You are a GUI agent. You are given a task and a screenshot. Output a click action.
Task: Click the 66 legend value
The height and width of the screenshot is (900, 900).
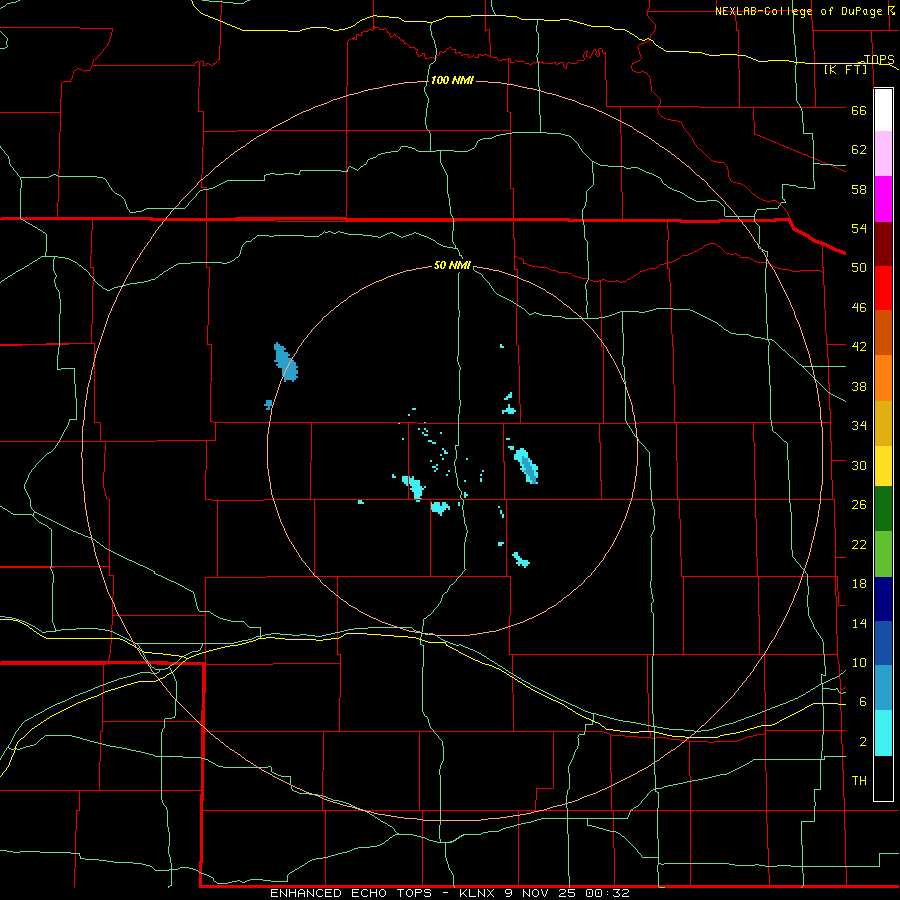pos(859,111)
